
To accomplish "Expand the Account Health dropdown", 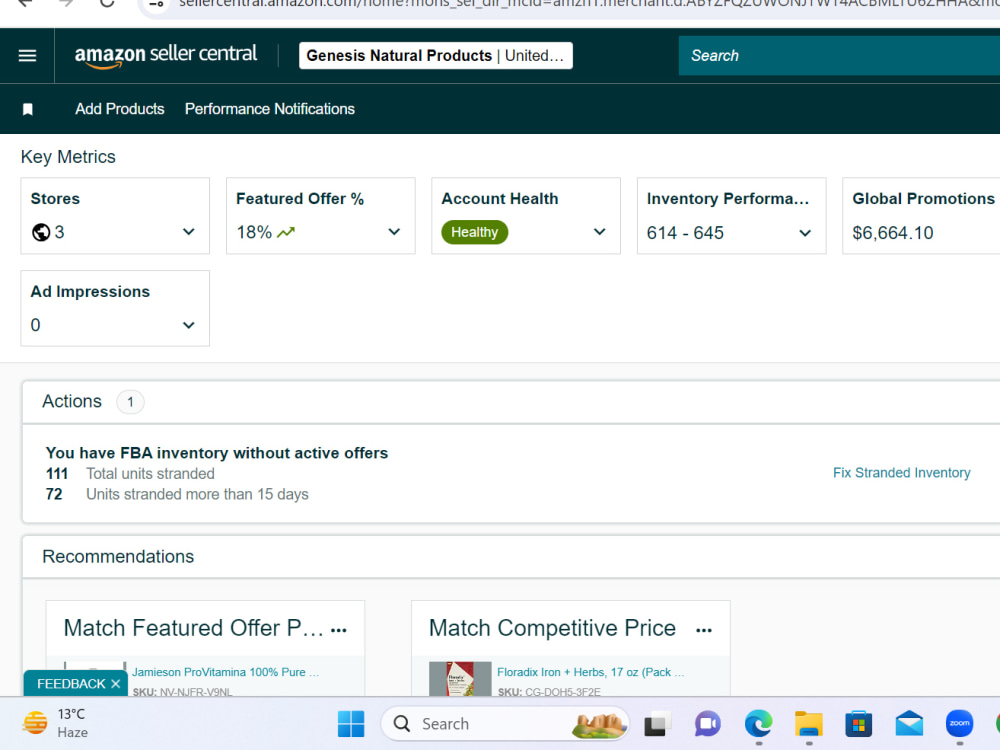I will coord(599,232).
